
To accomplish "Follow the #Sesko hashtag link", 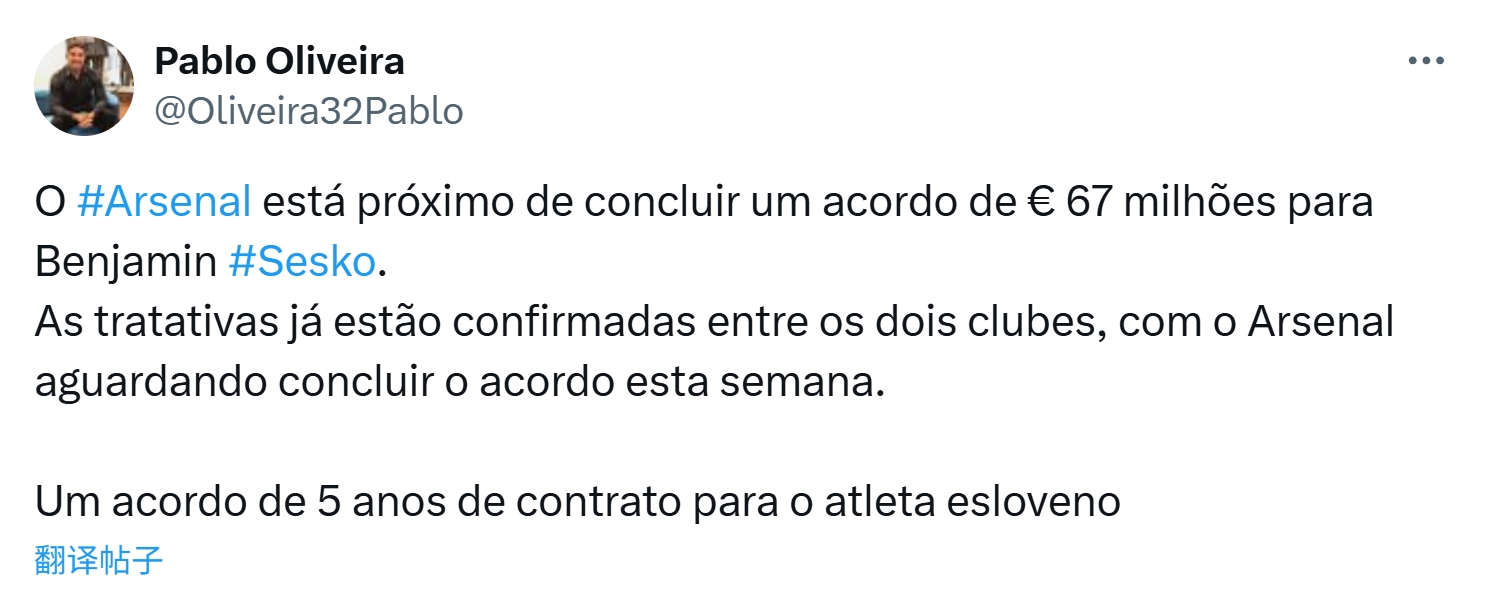I will 302,261.
